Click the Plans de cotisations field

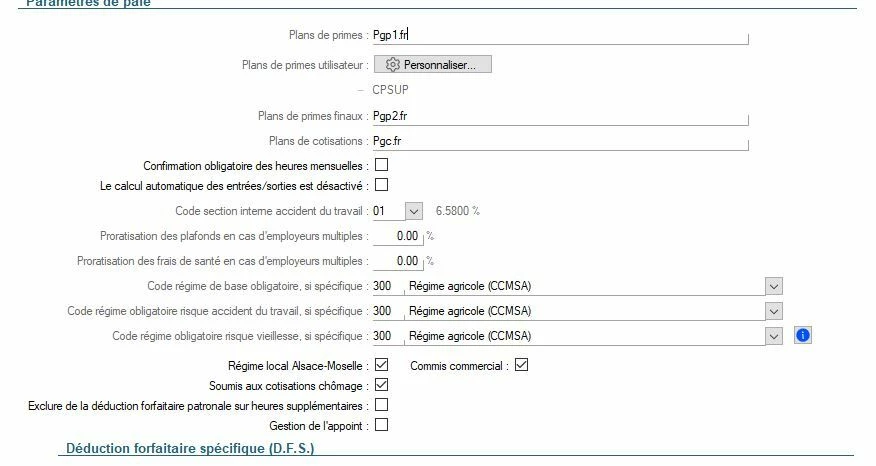click(x=560, y=141)
